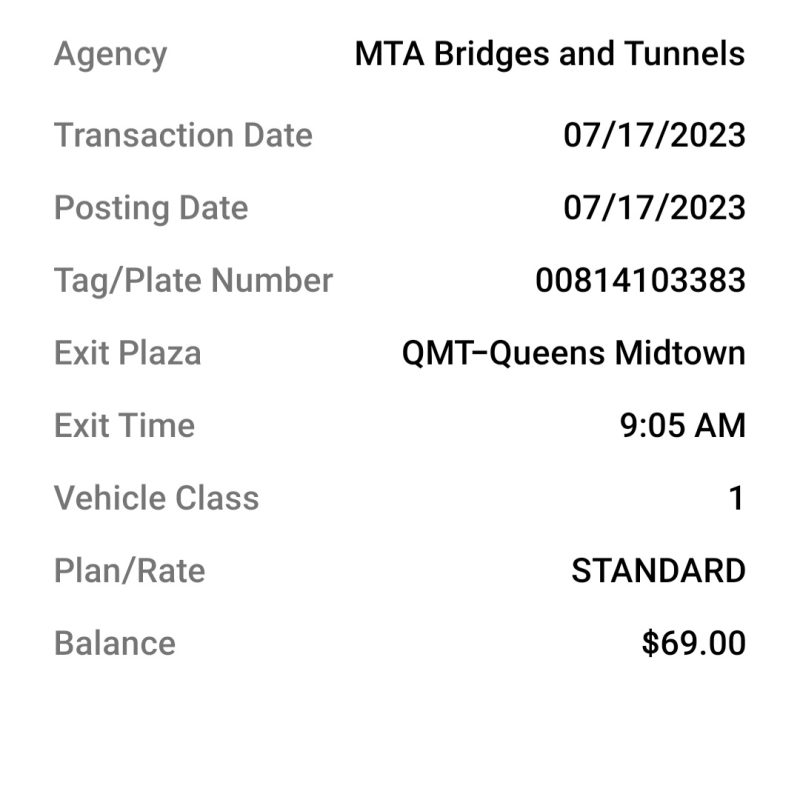Click the QMT-Queens Midtown value
The image size is (800, 800).
pos(574,353)
